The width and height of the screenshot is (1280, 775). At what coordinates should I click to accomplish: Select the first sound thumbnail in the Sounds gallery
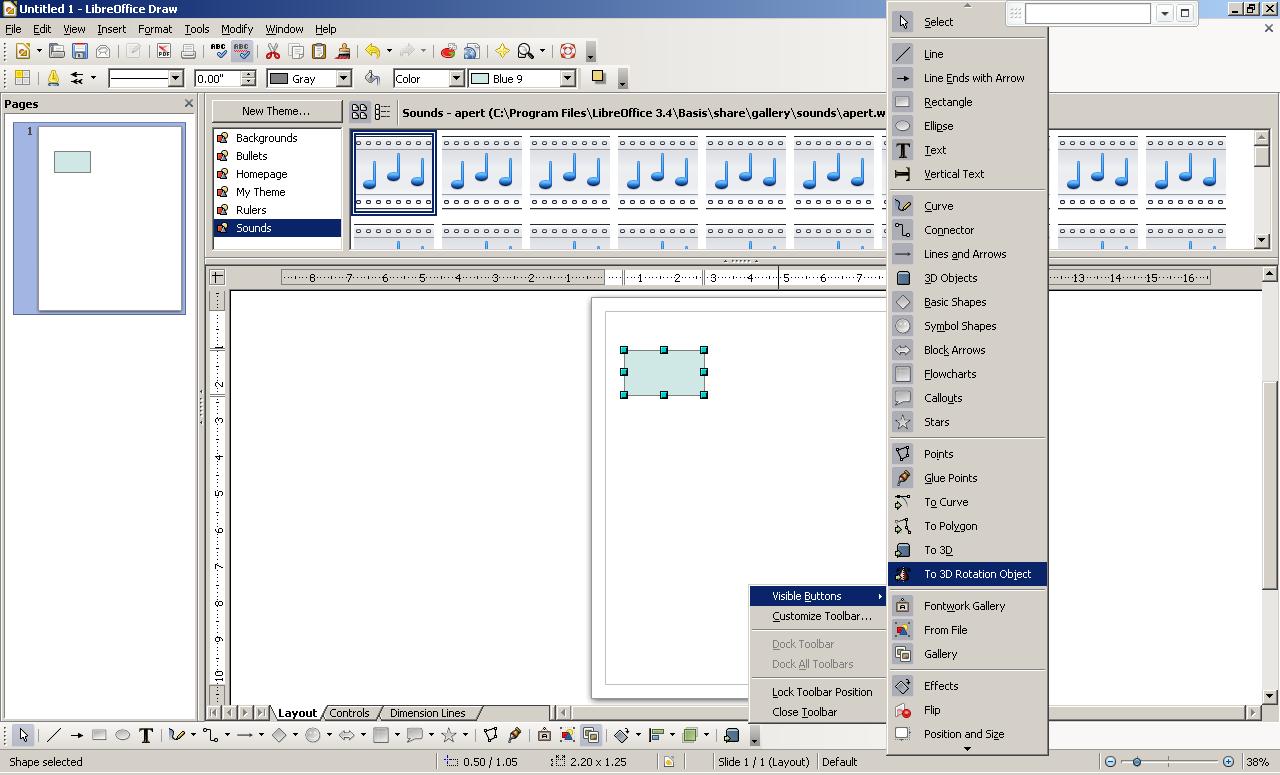point(393,174)
